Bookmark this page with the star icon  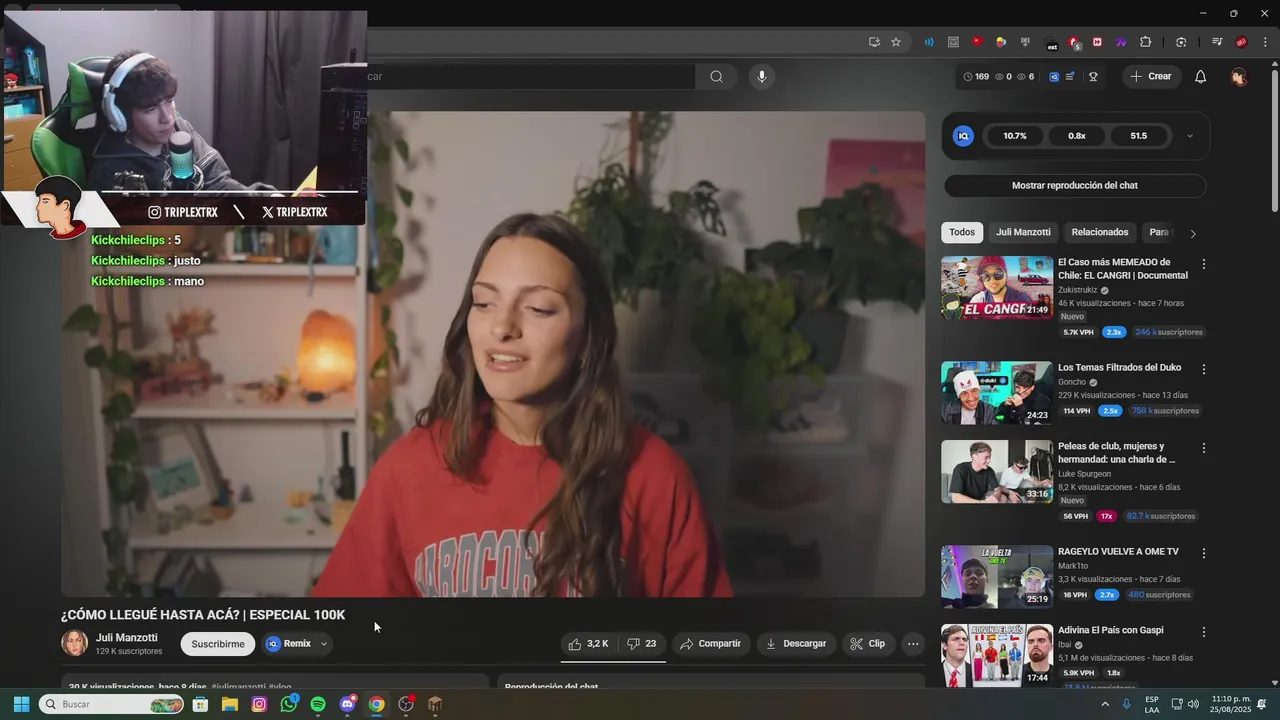[896, 42]
